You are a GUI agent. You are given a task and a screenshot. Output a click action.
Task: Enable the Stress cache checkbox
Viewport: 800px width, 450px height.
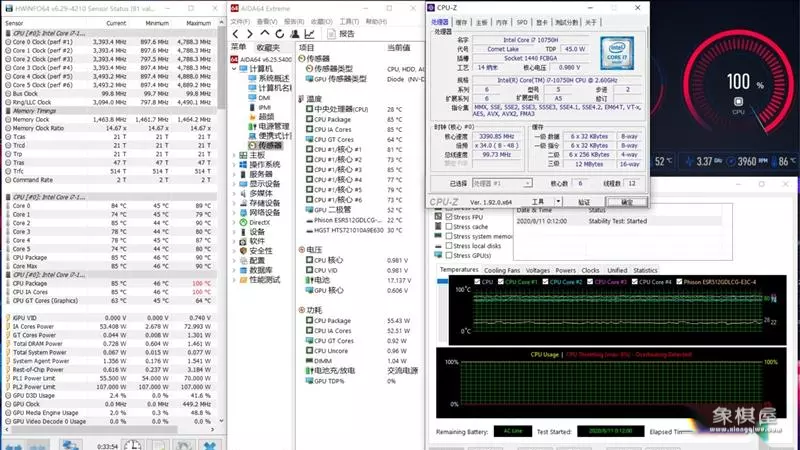tap(450, 226)
